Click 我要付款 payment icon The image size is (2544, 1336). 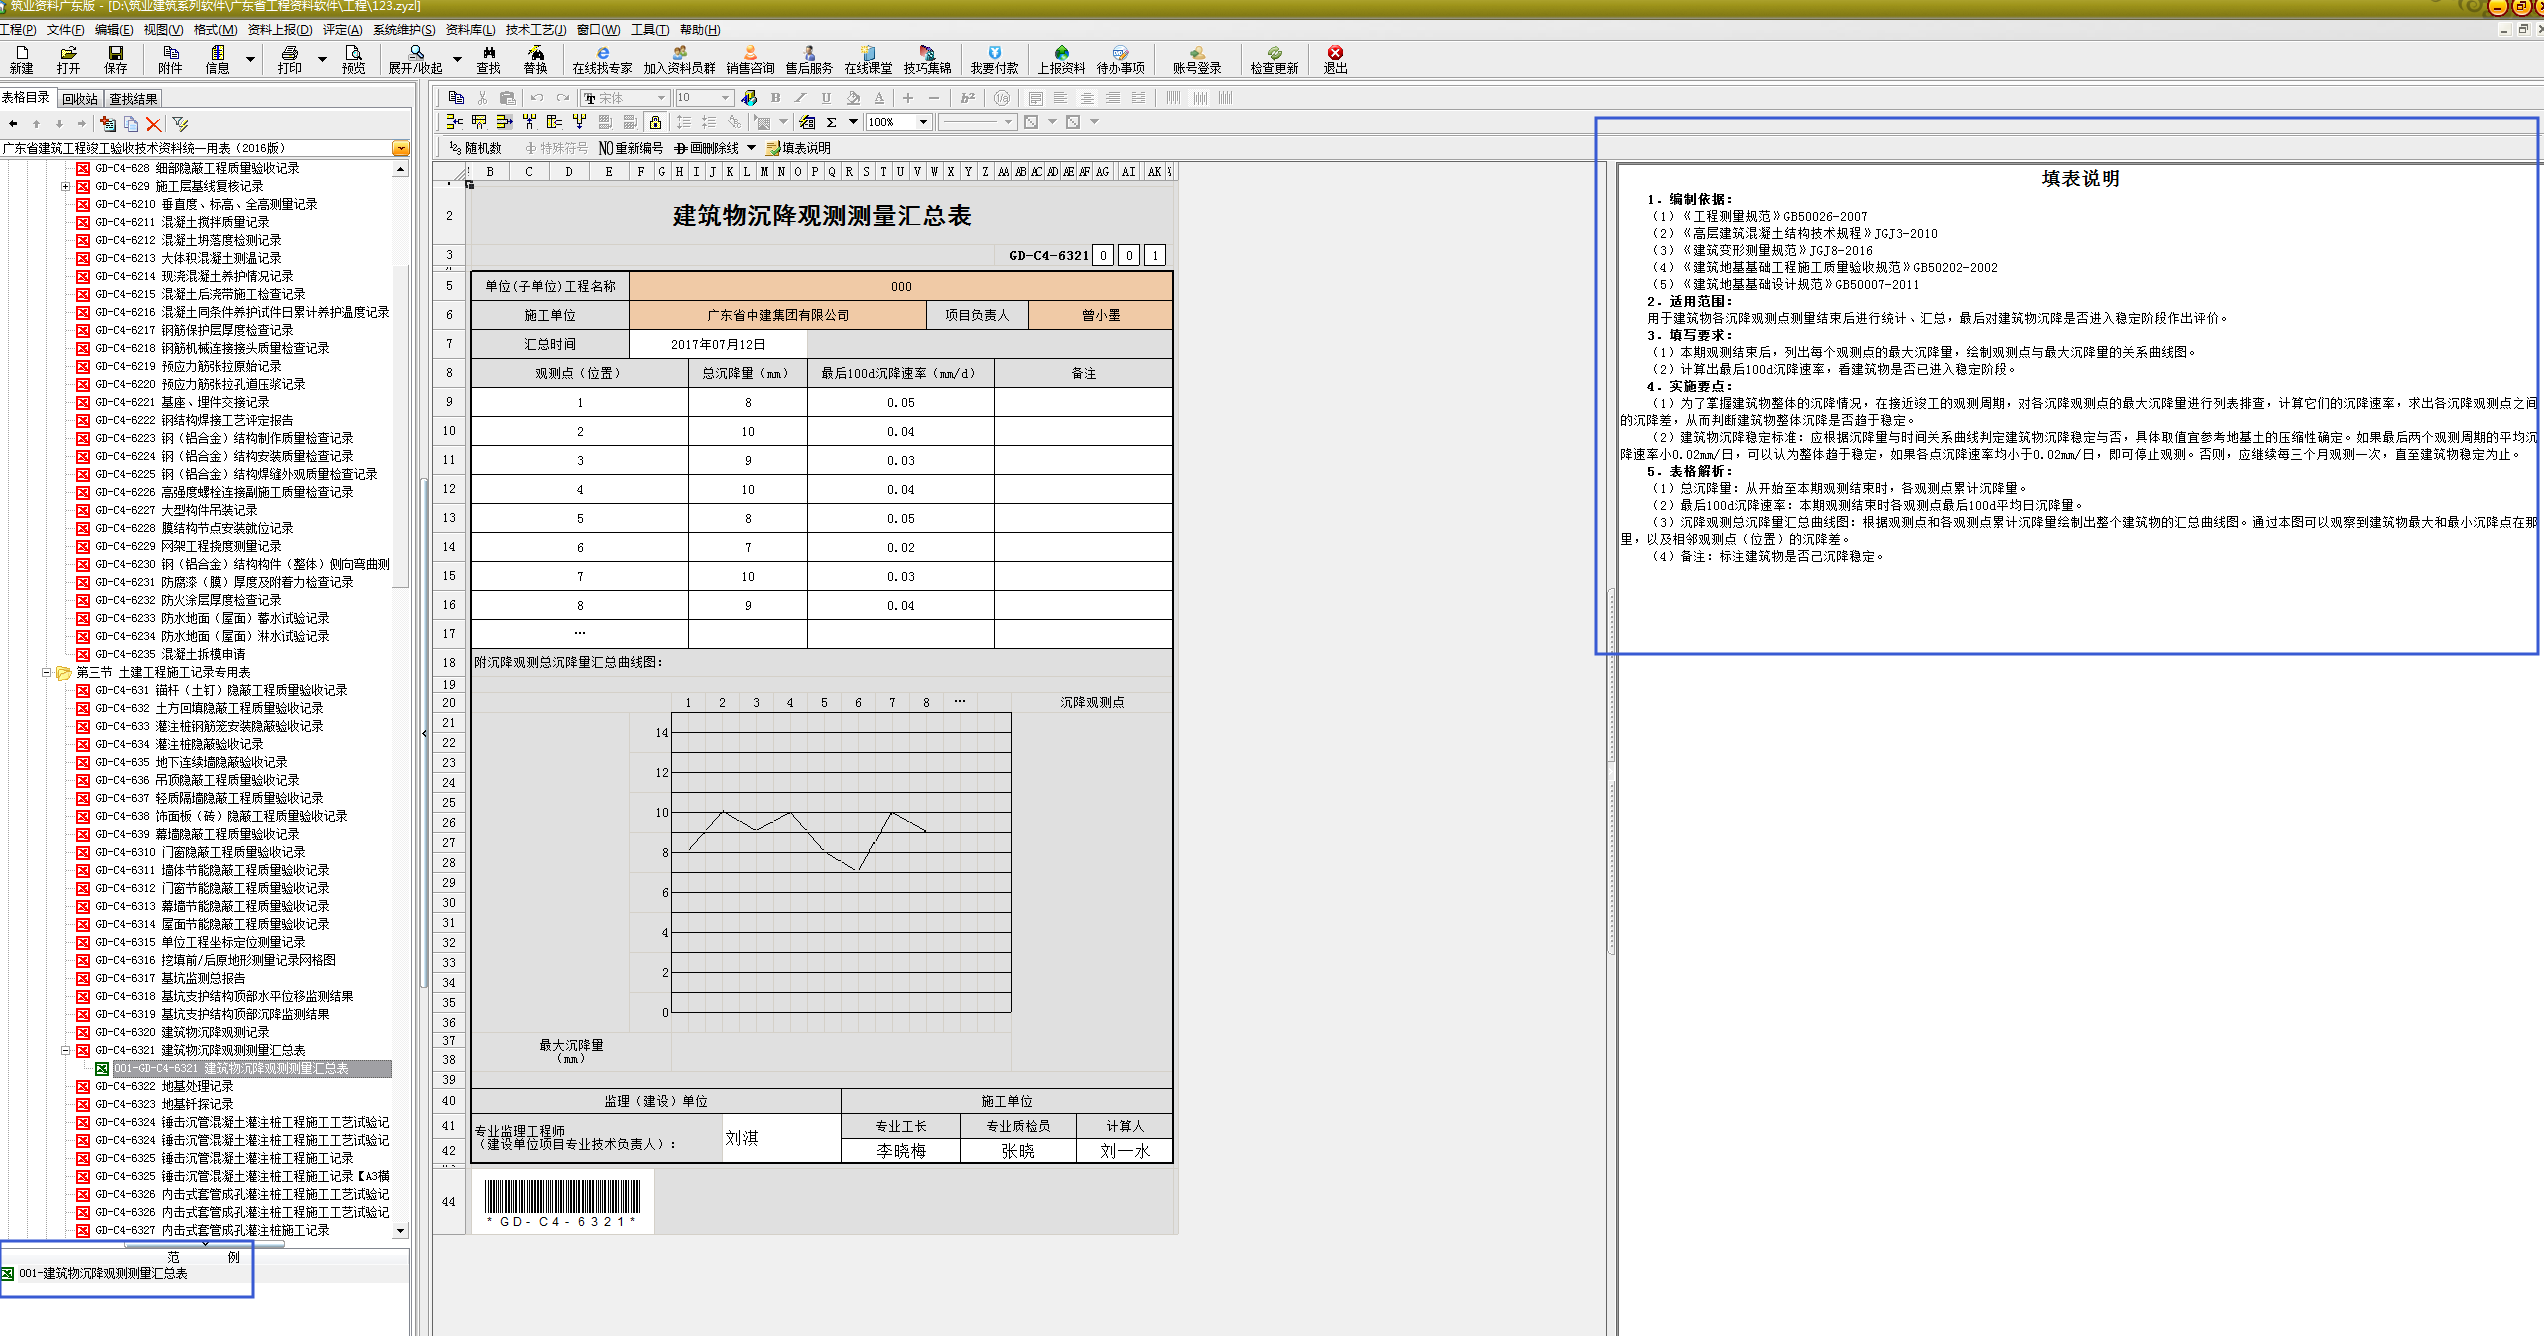994,59
